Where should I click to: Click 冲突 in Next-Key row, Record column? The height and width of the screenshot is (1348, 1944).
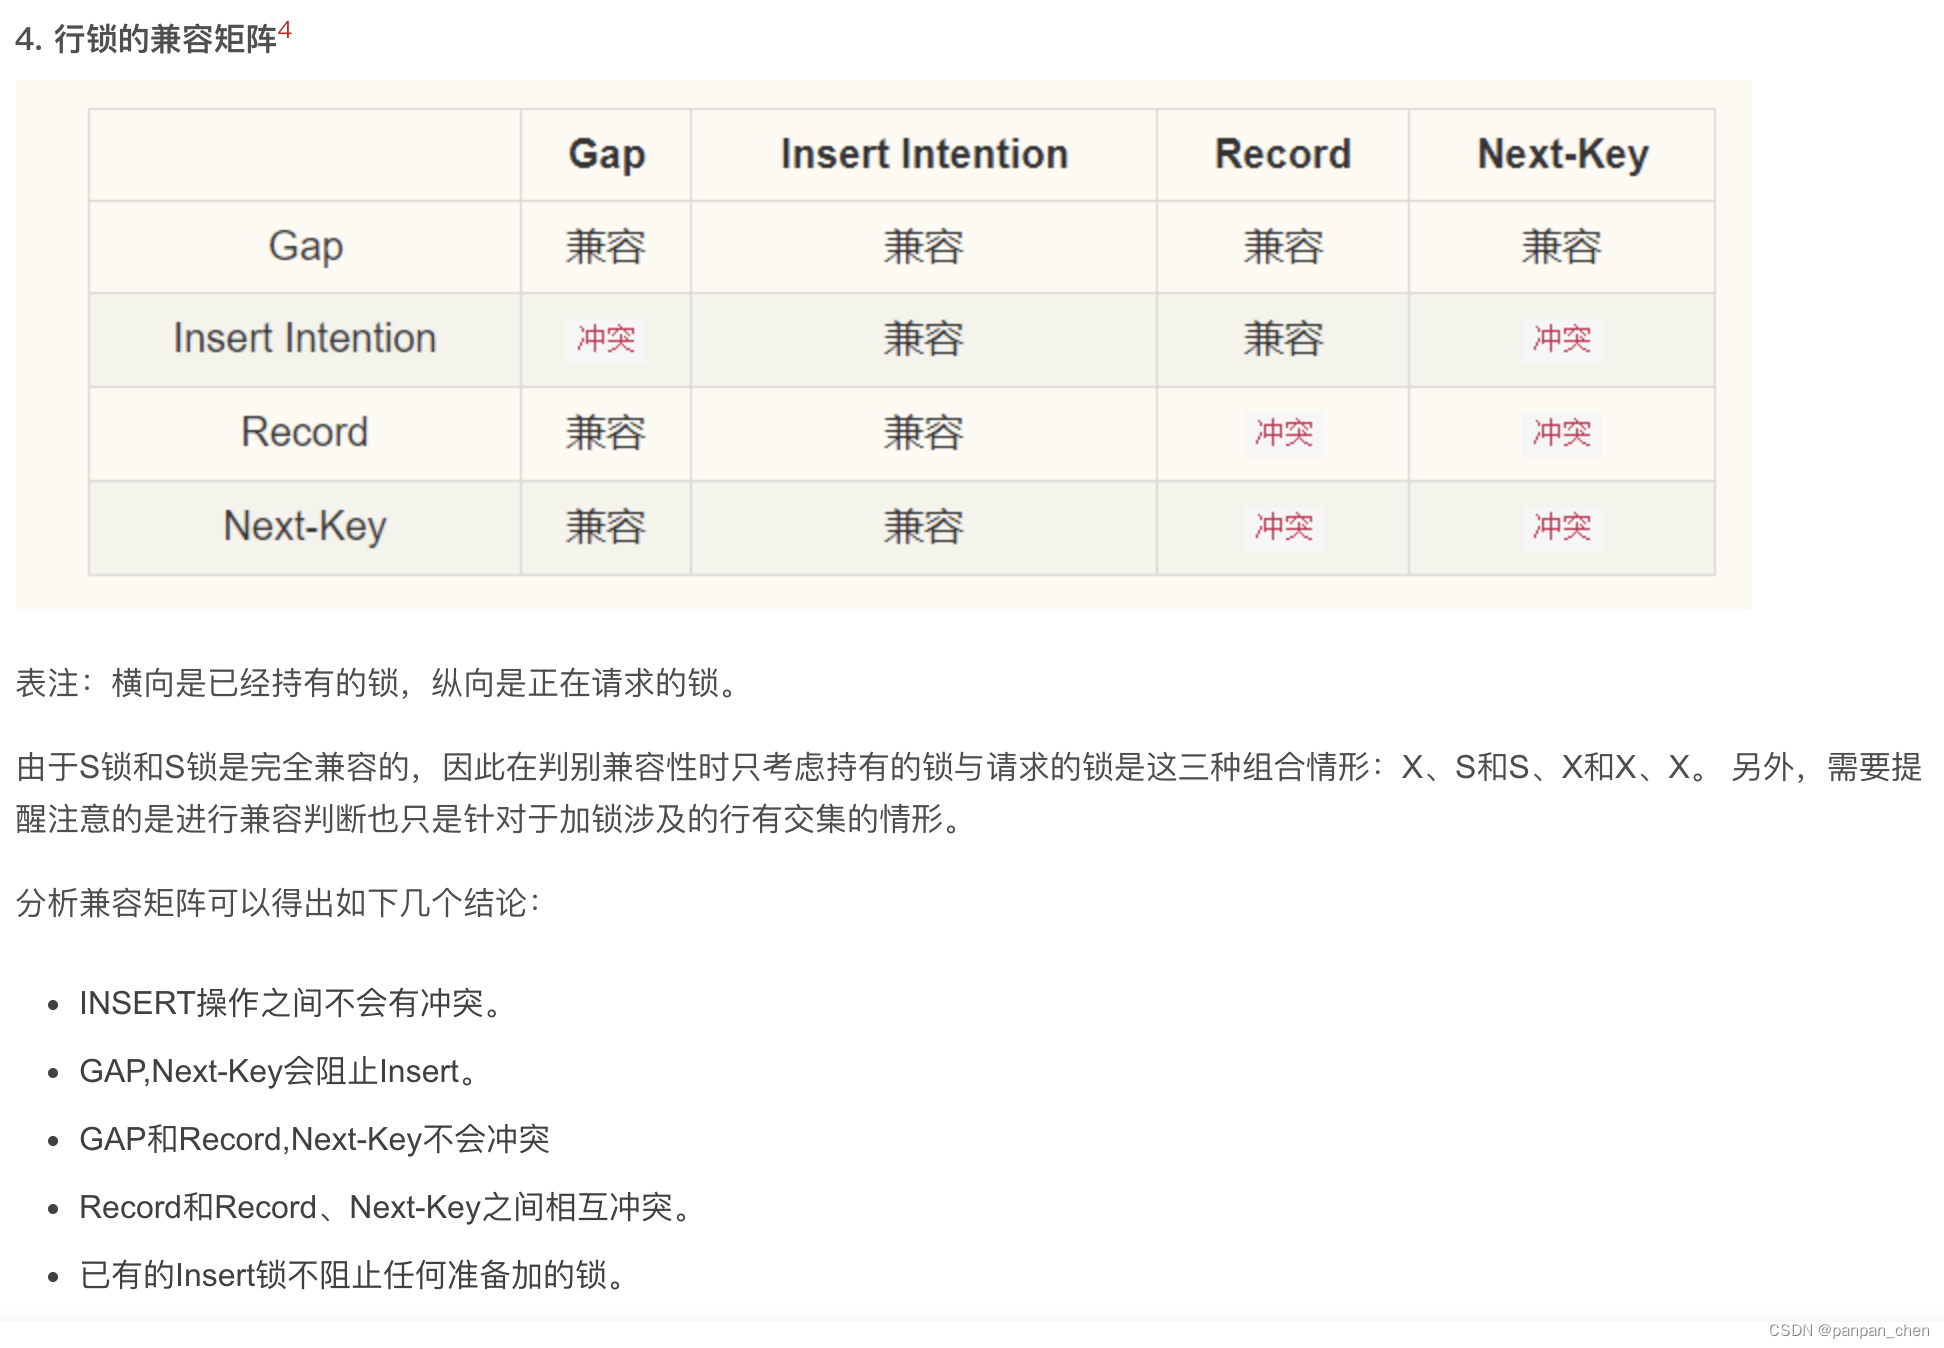click(1283, 528)
